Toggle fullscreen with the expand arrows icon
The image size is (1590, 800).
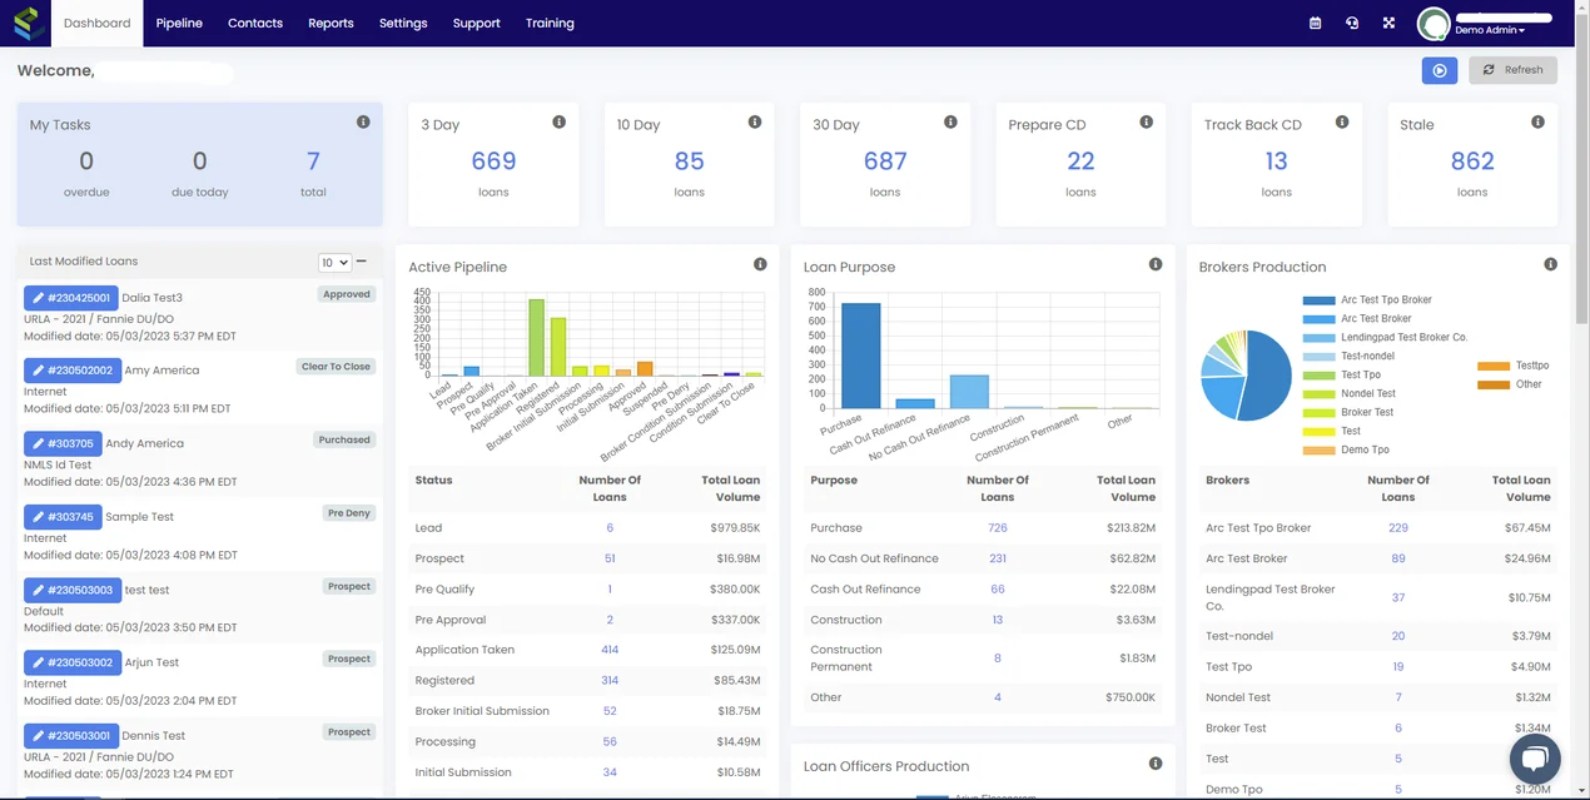[x=1389, y=23]
